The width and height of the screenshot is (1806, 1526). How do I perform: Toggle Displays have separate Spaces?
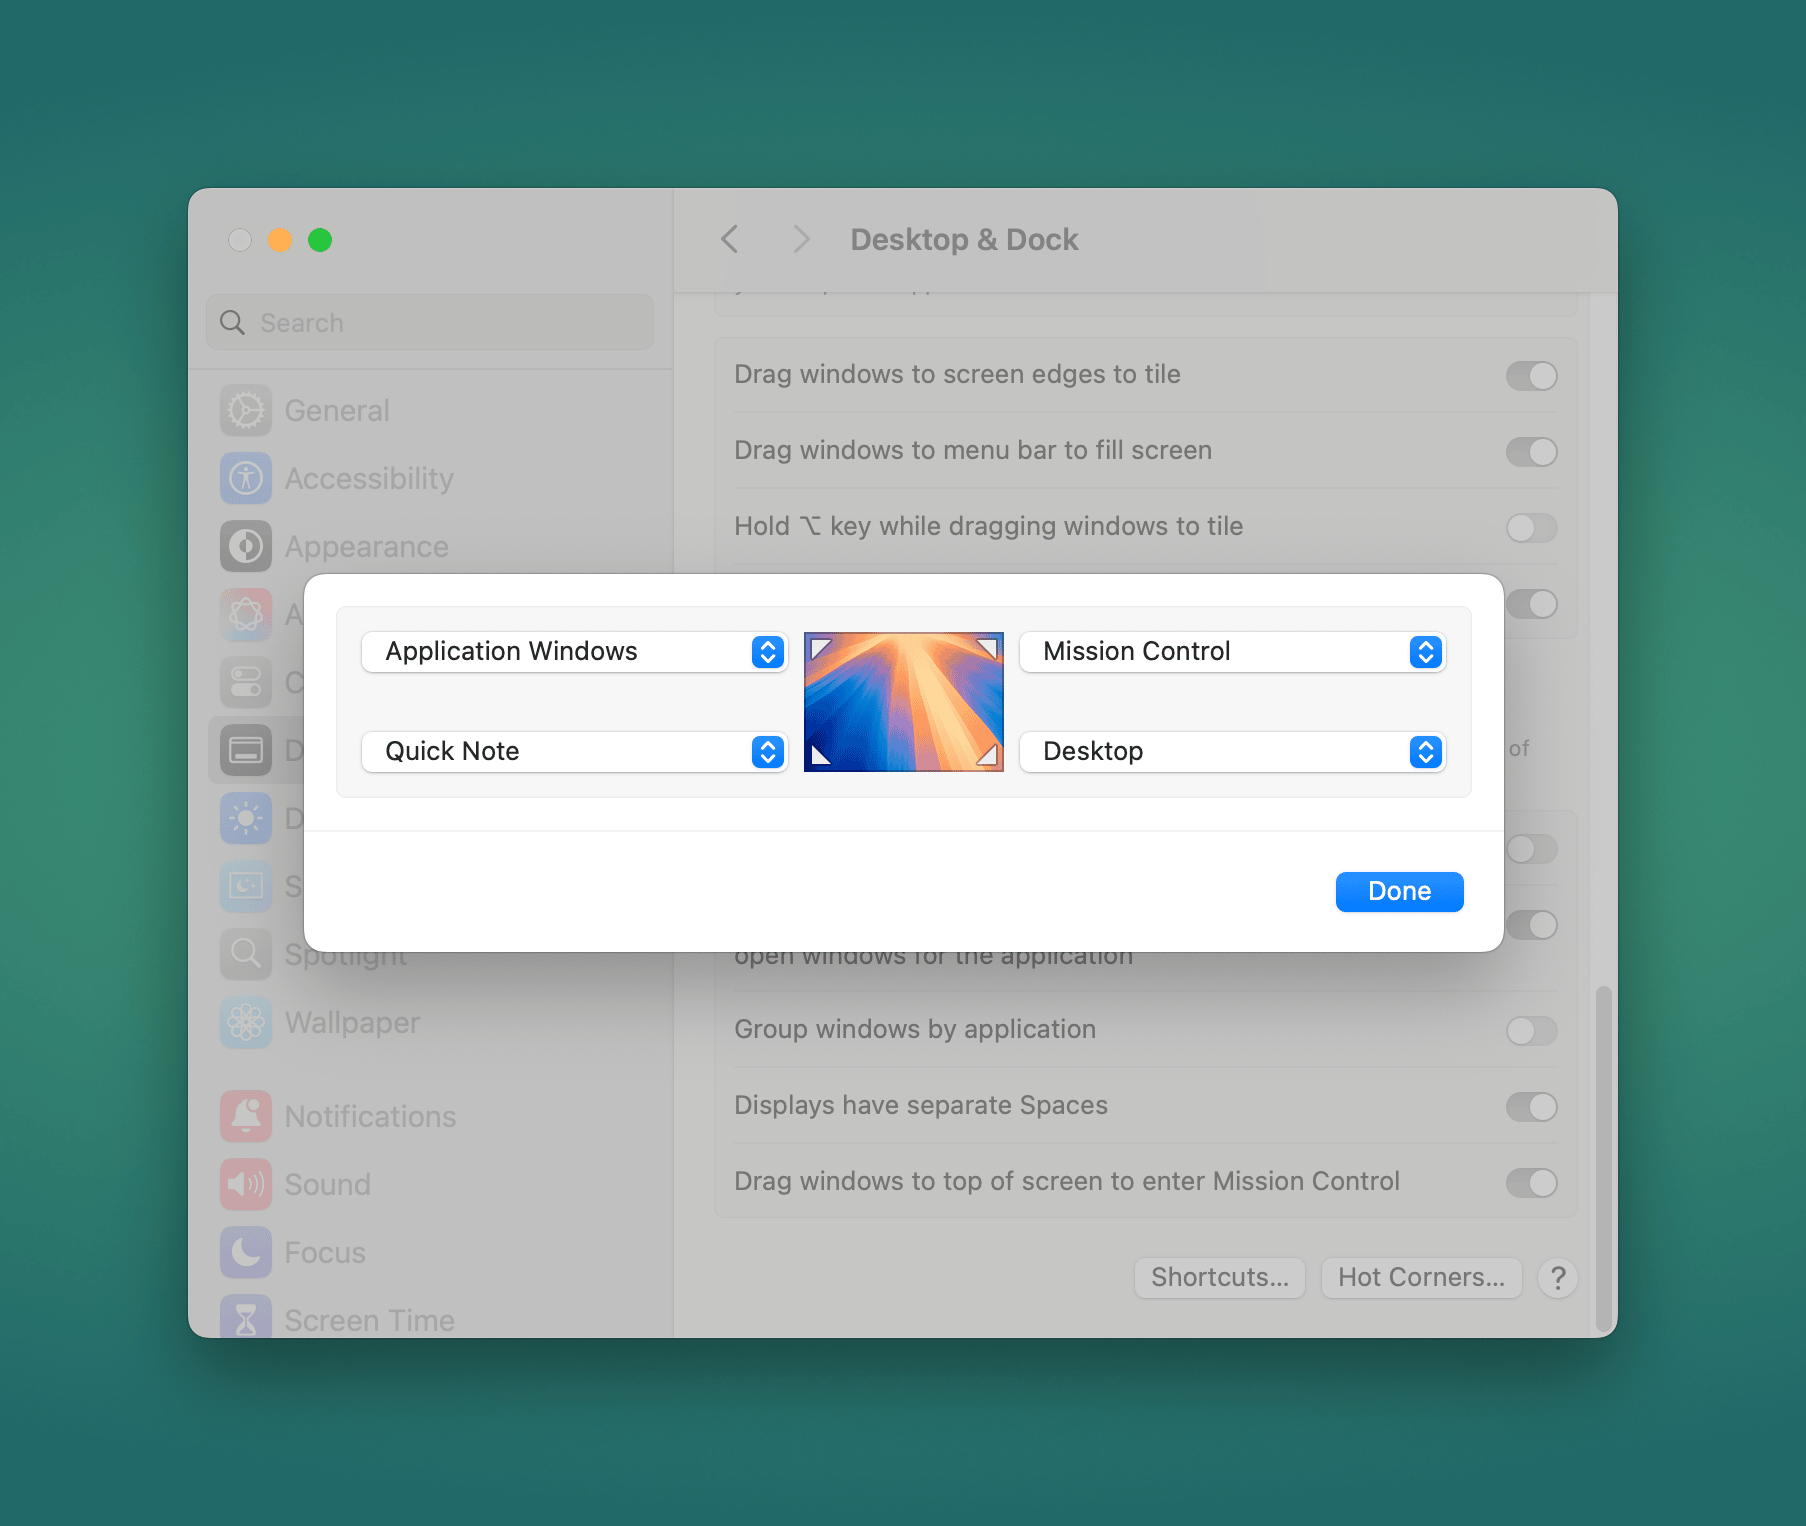[x=1531, y=1107]
